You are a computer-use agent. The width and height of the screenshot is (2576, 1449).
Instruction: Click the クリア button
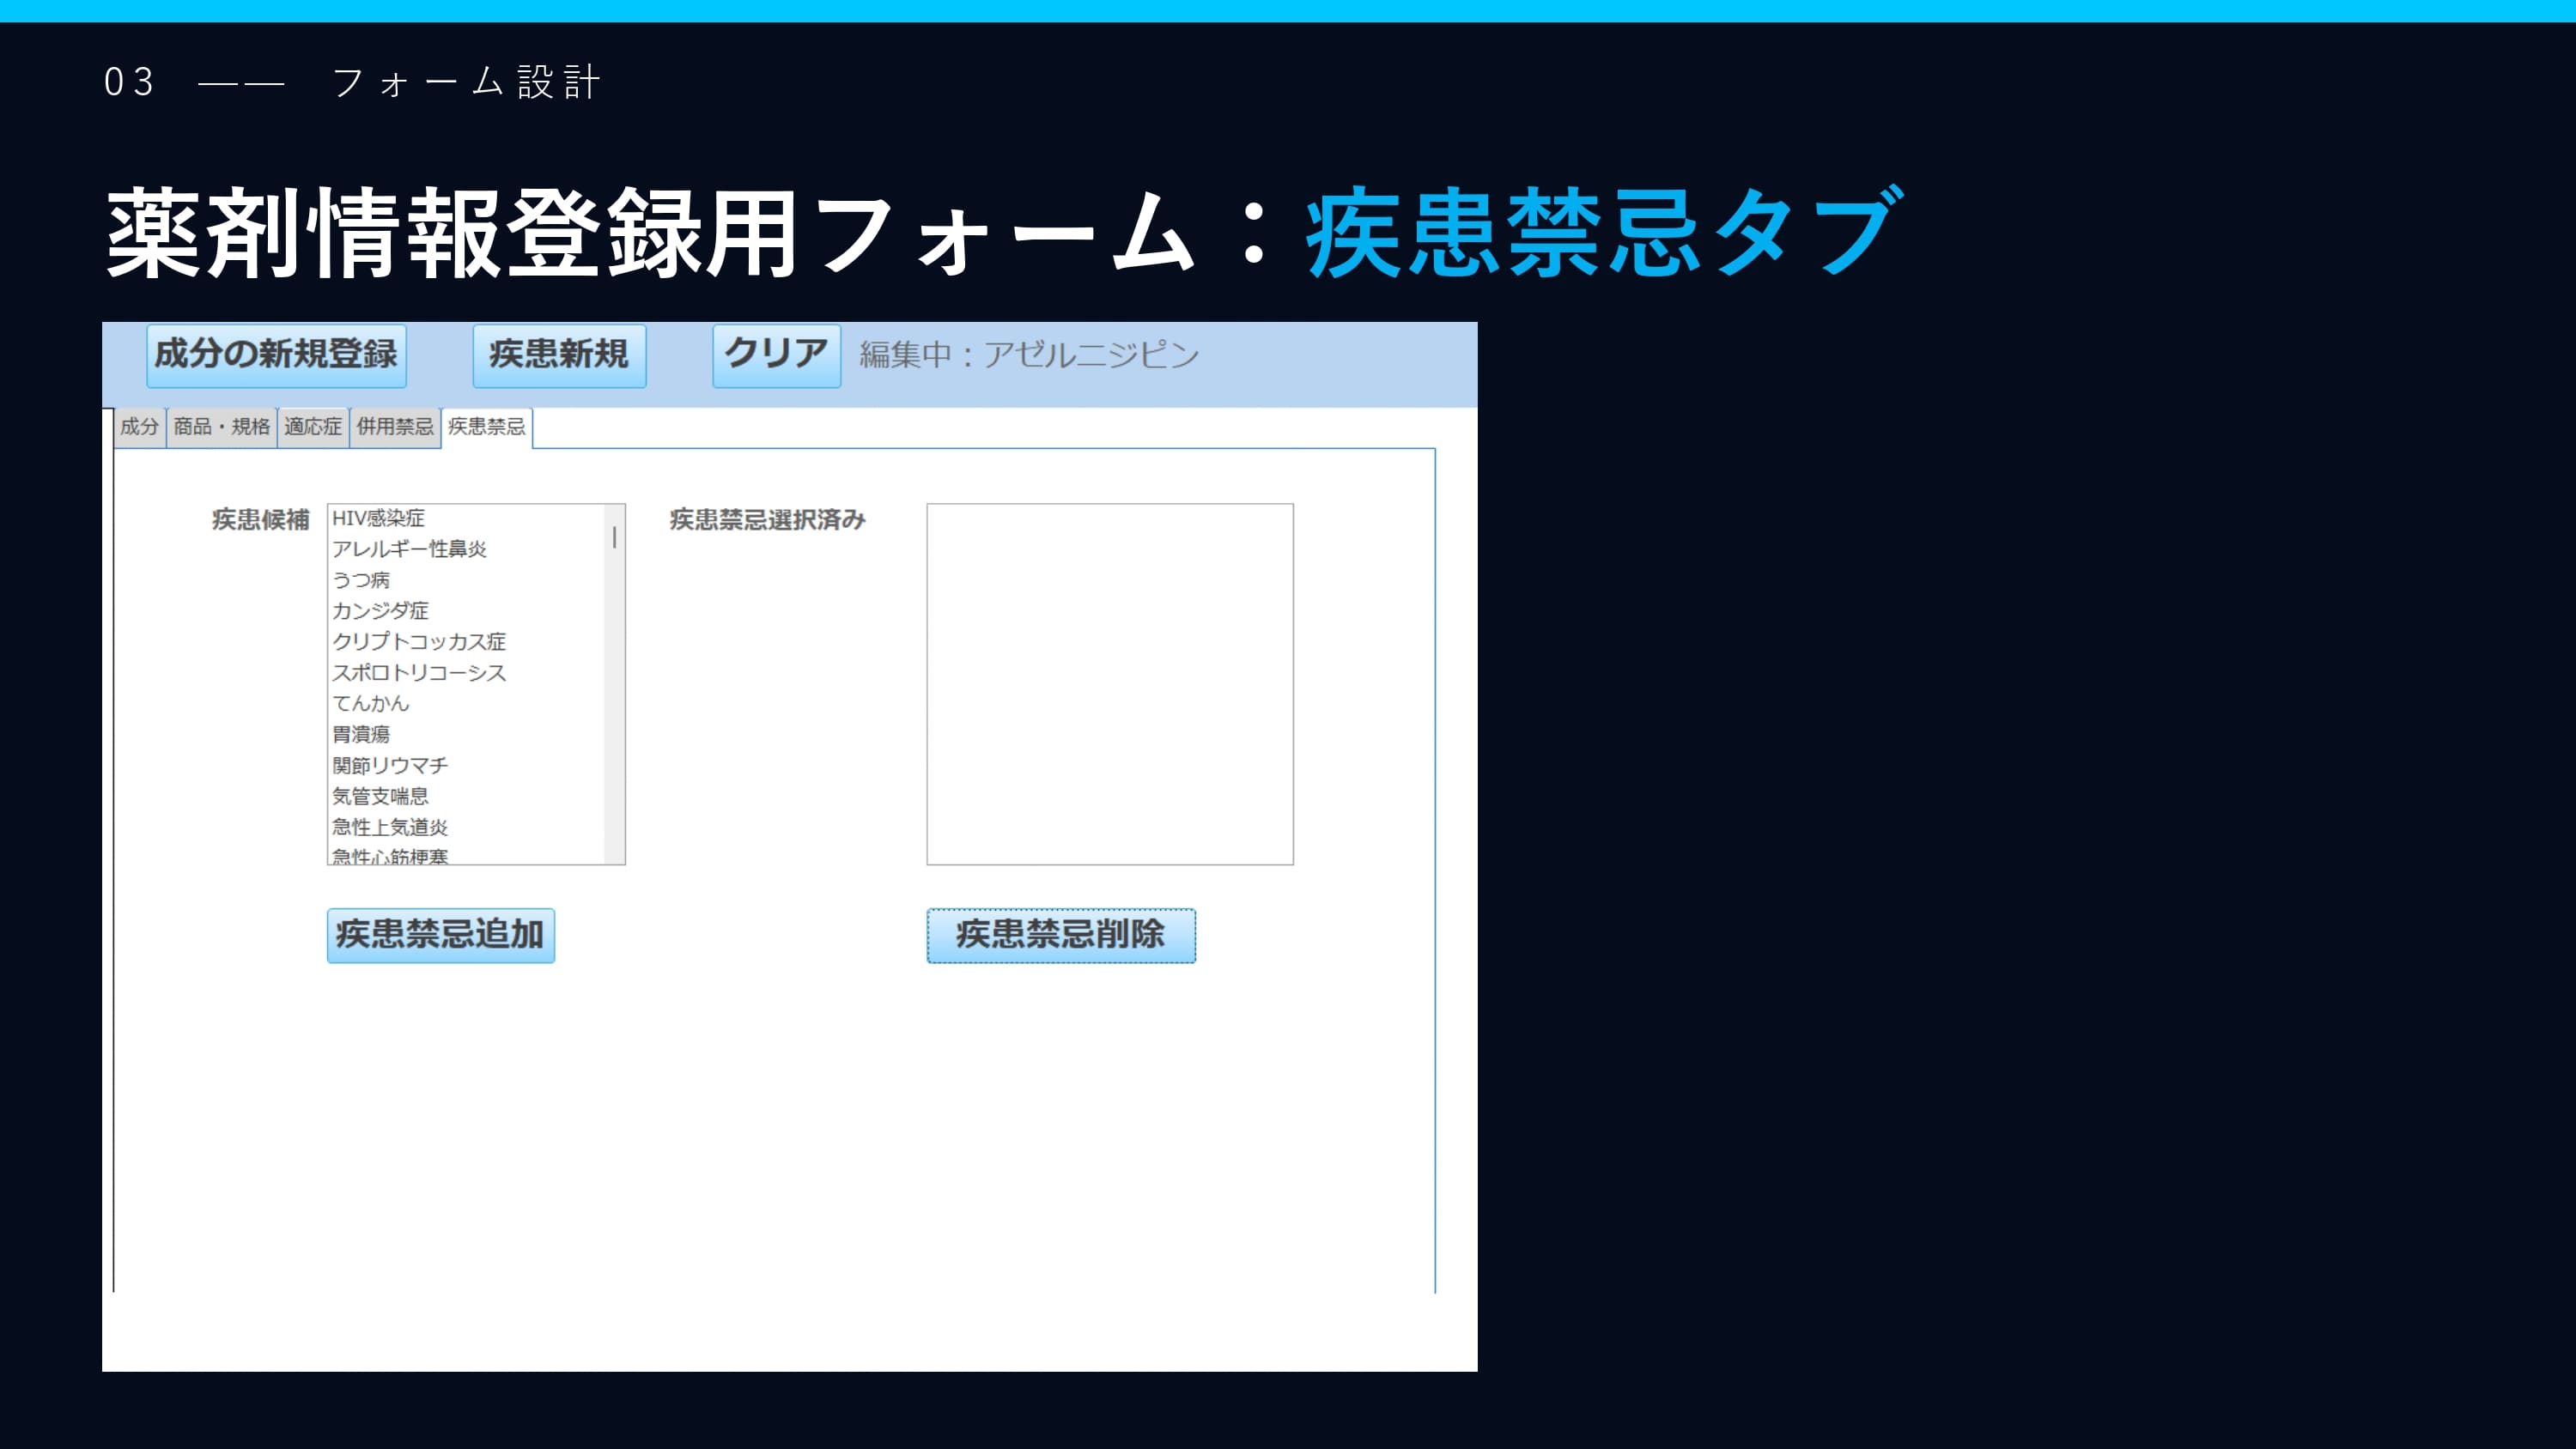pyautogui.click(x=776, y=355)
